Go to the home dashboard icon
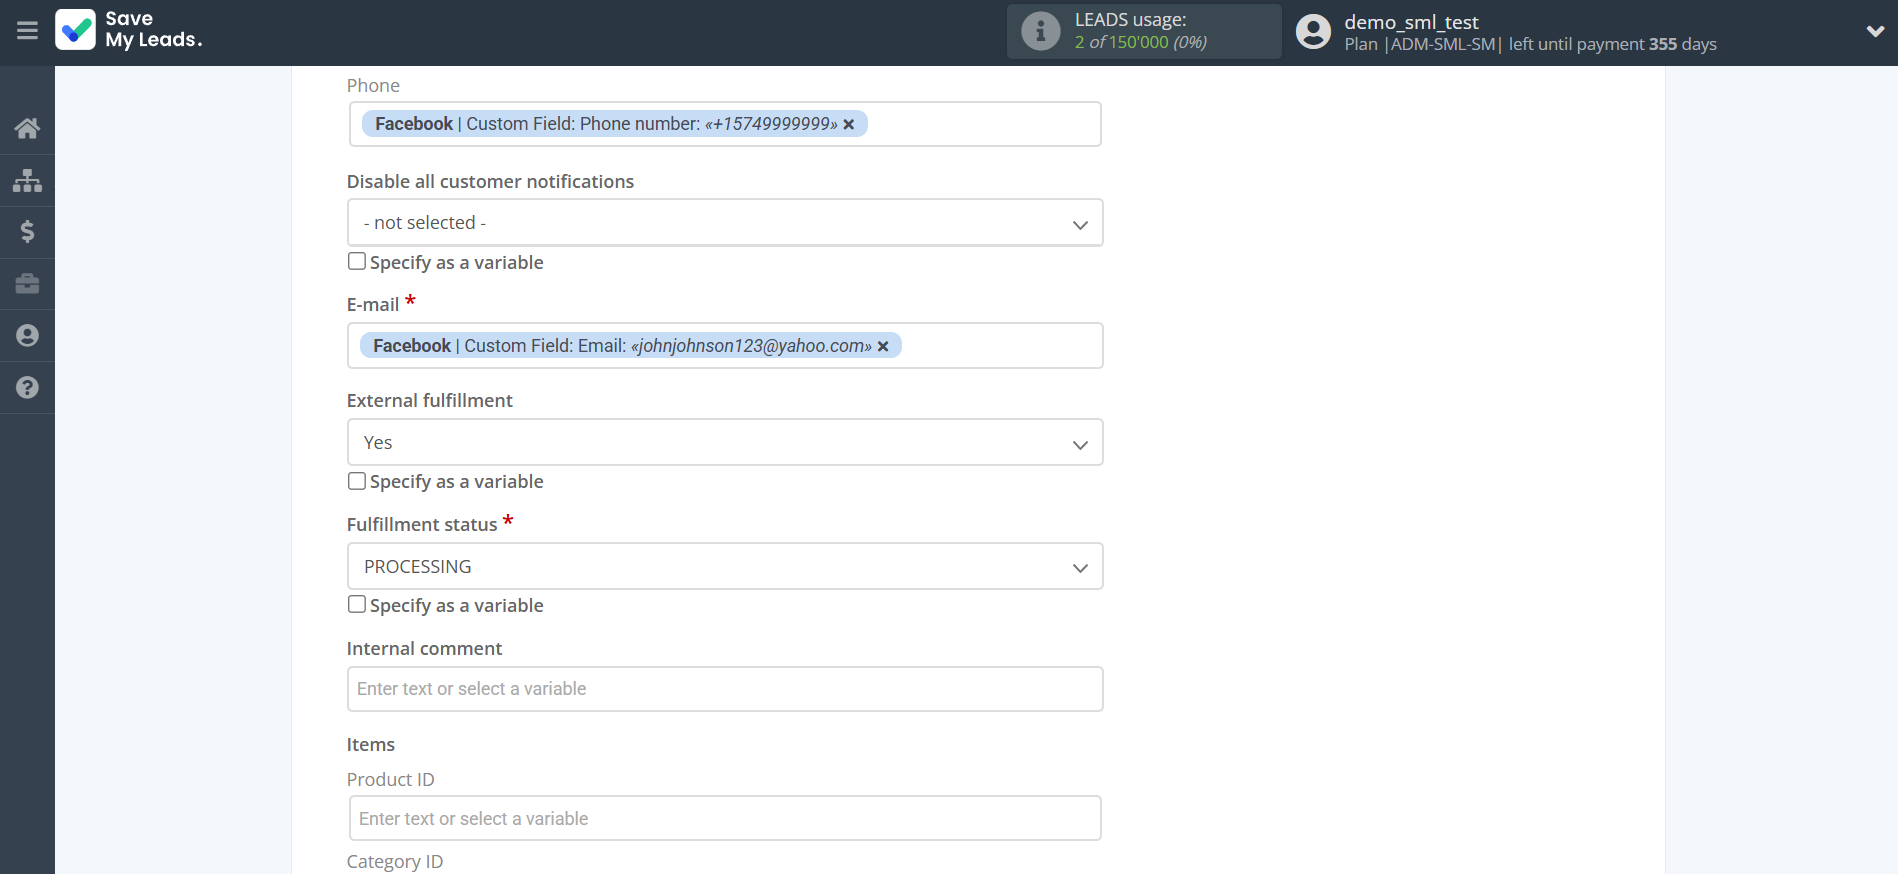1898x874 pixels. (27, 128)
